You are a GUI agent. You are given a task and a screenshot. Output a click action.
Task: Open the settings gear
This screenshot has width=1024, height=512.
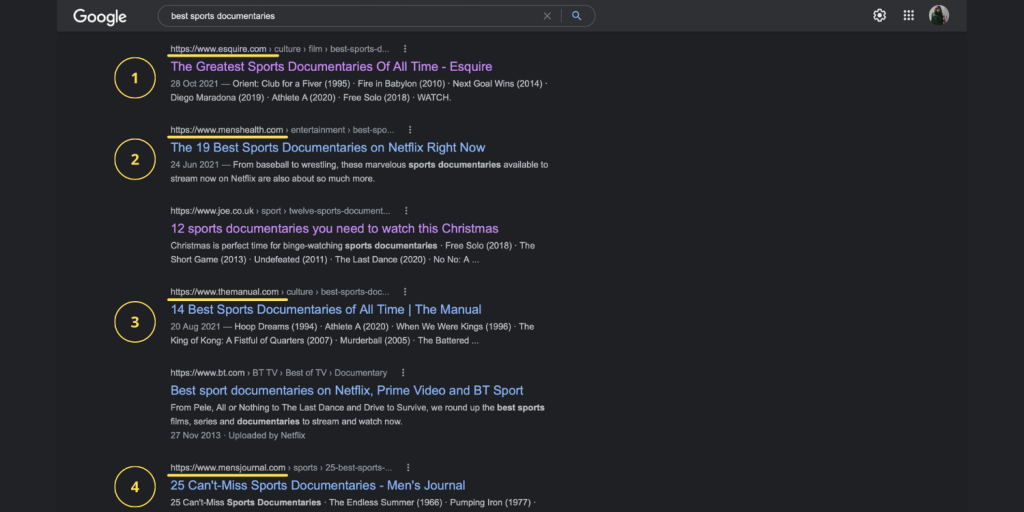(x=880, y=16)
